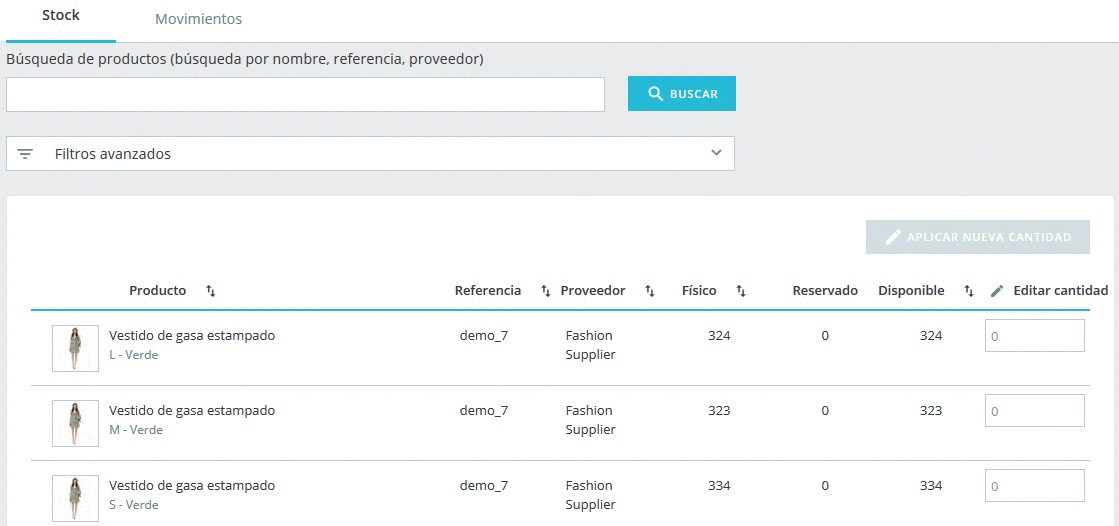Sort by Proveedor arrows icon
This screenshot has height=526, width=1119.
(x=649, y=291)
